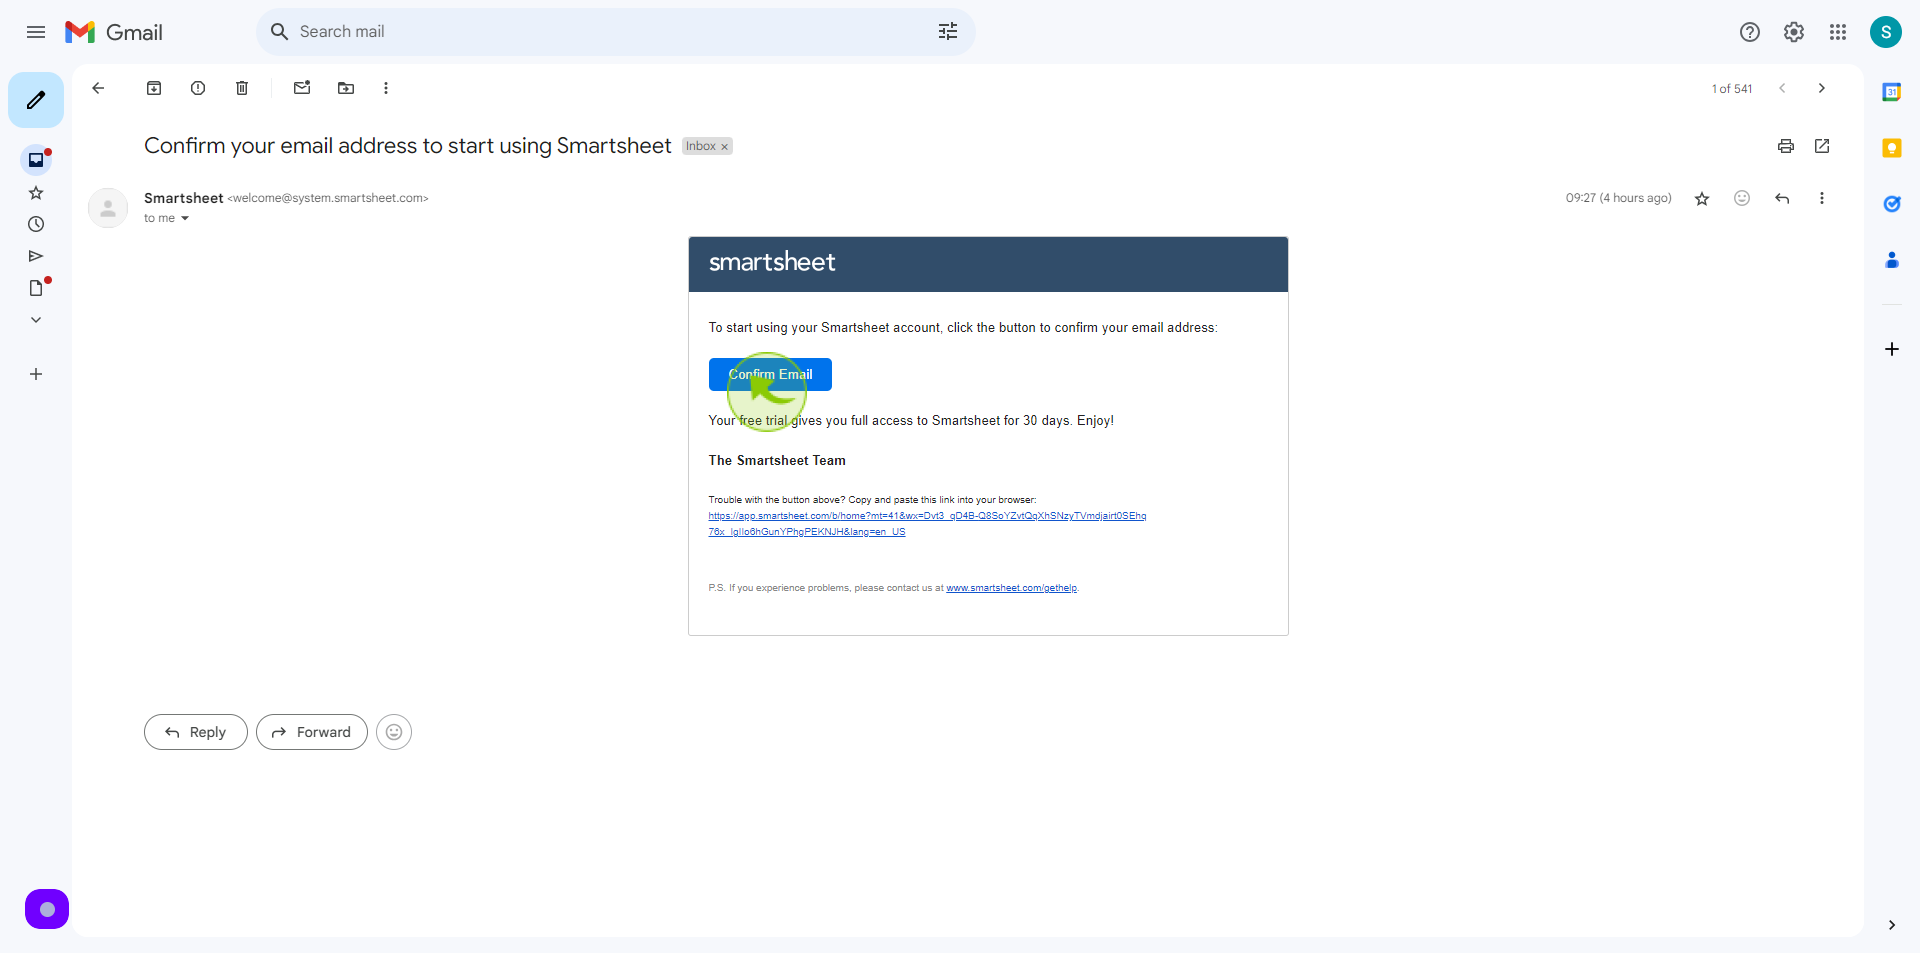Add emoji reaction next to Forward
1920x953 pixels.
click(x=394, y=732)
